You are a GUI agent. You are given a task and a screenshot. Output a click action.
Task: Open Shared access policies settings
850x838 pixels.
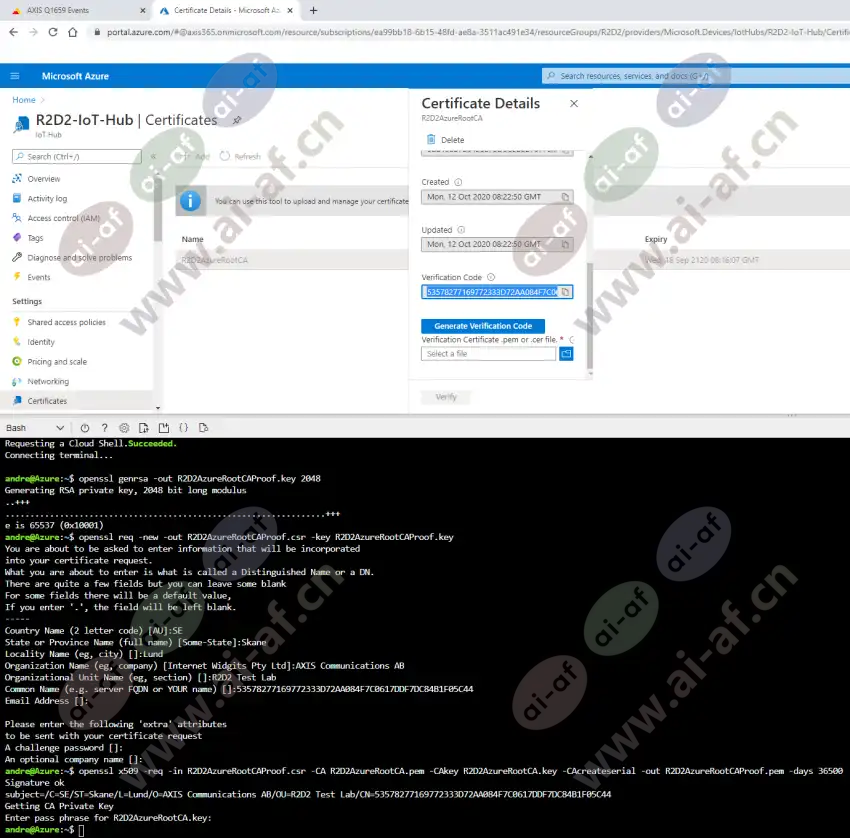66,322
